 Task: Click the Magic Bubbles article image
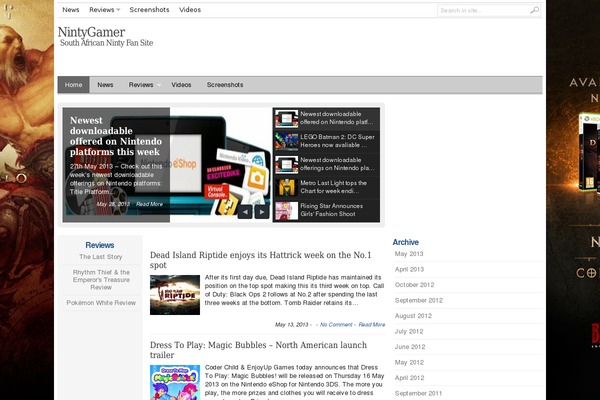point(175,382)
